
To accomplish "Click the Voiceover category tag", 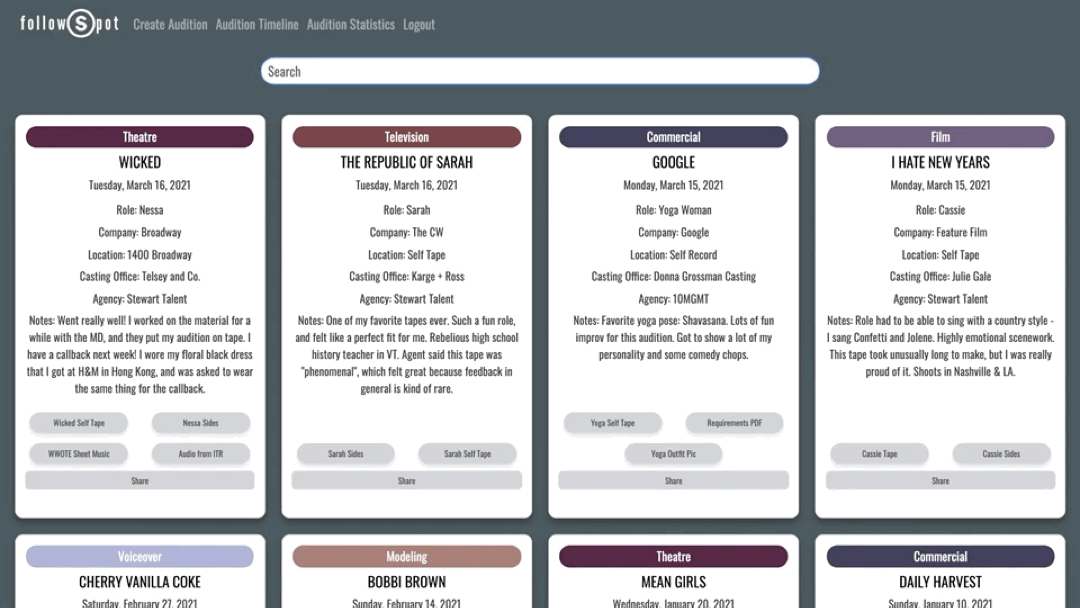I will 140,556.
